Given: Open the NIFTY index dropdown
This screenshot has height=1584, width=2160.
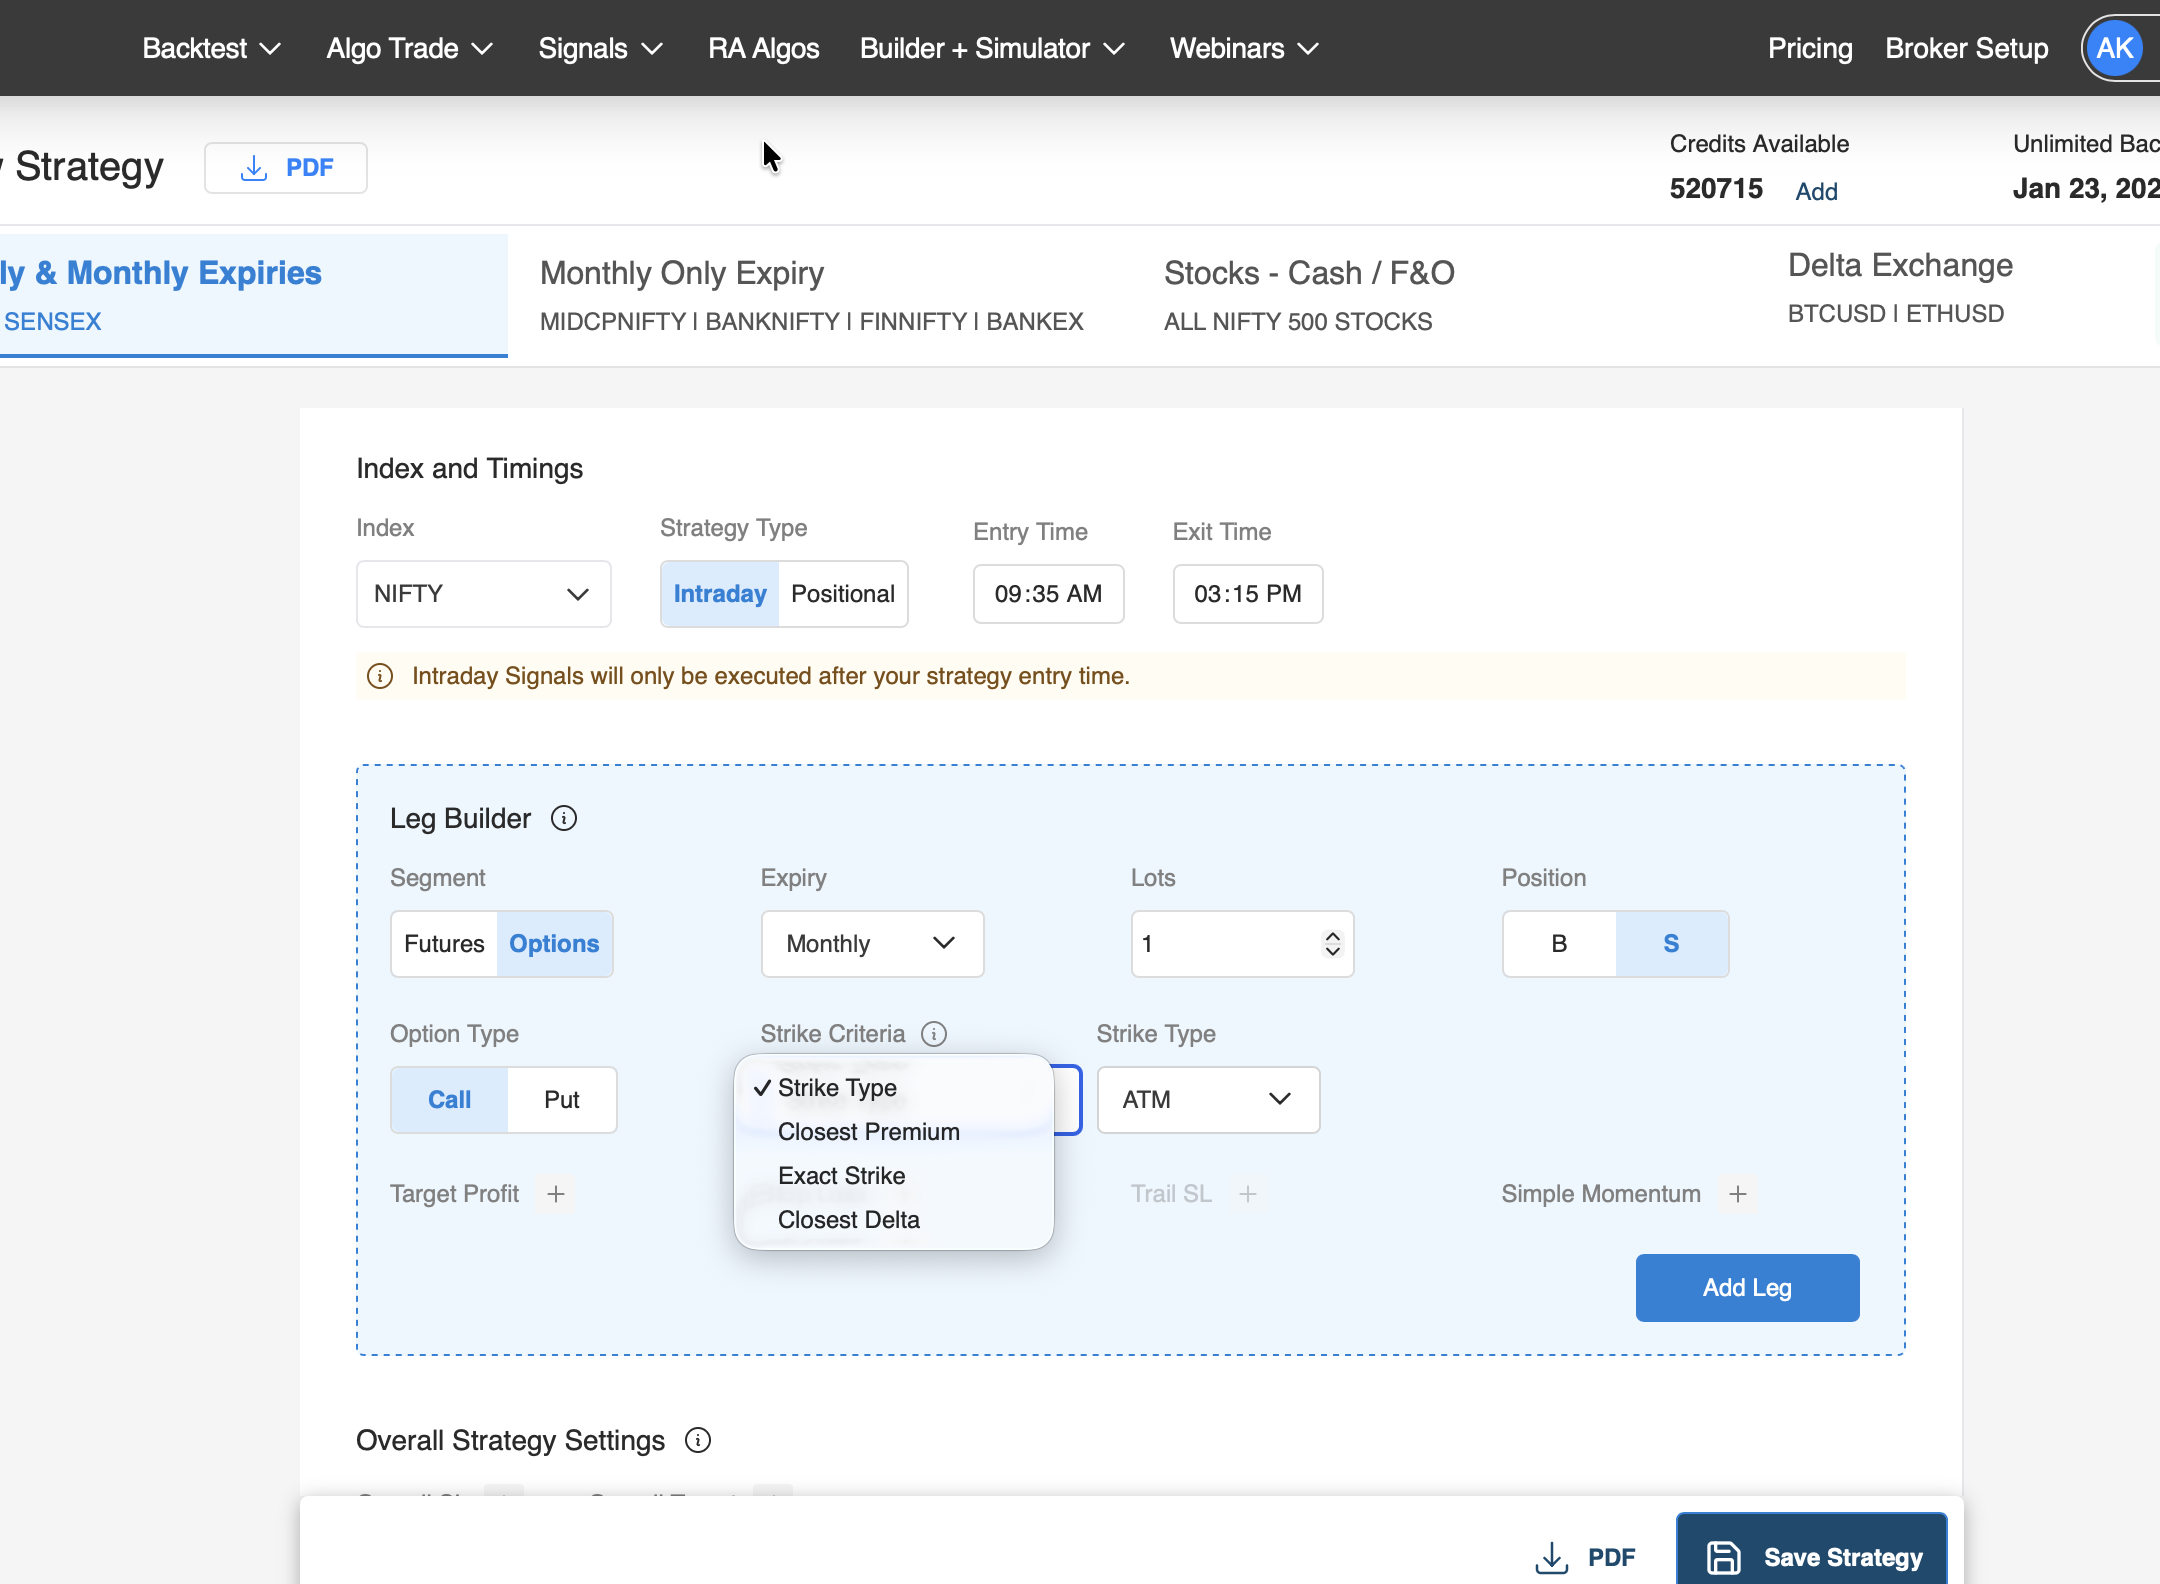Looking at the screenshot, I should click(x=483, y=593).
